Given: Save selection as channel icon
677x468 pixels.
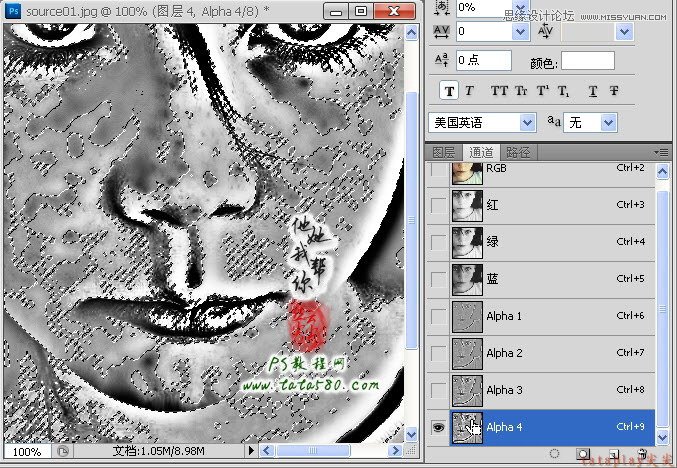Looking at the screenshot, I should pos(583,454).
